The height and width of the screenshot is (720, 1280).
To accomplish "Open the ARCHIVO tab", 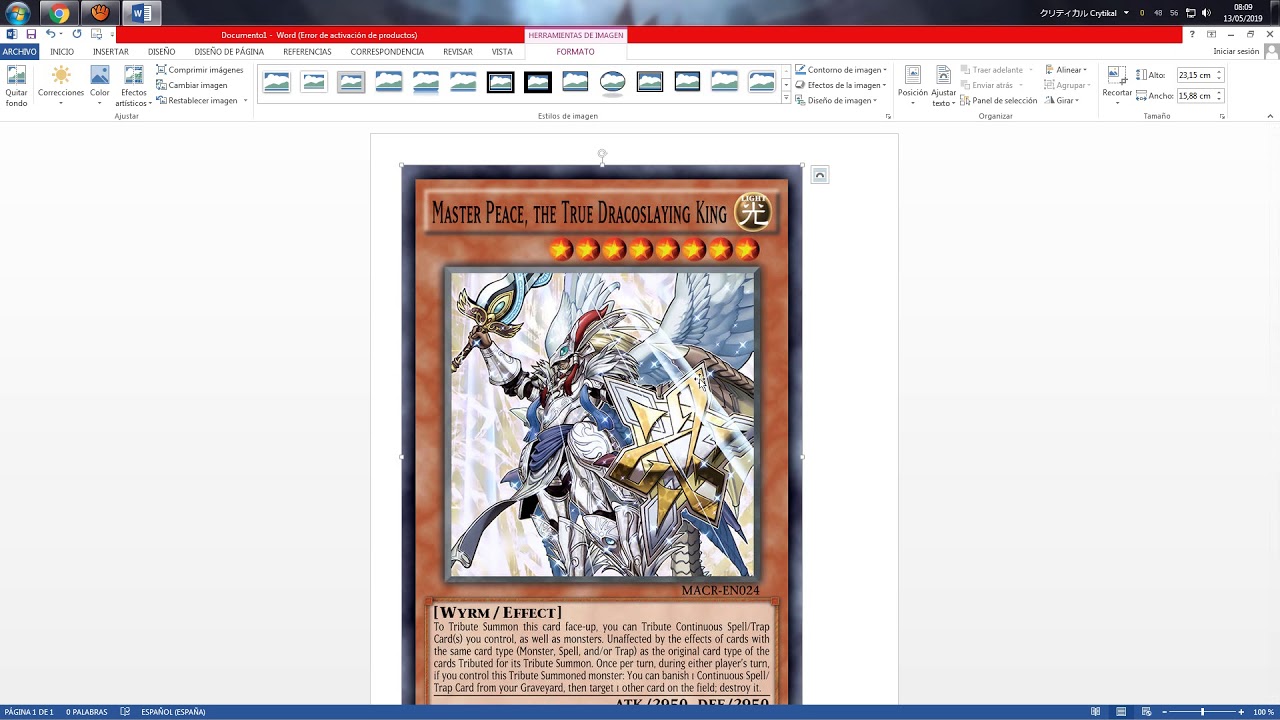I will tap(19, 51).
